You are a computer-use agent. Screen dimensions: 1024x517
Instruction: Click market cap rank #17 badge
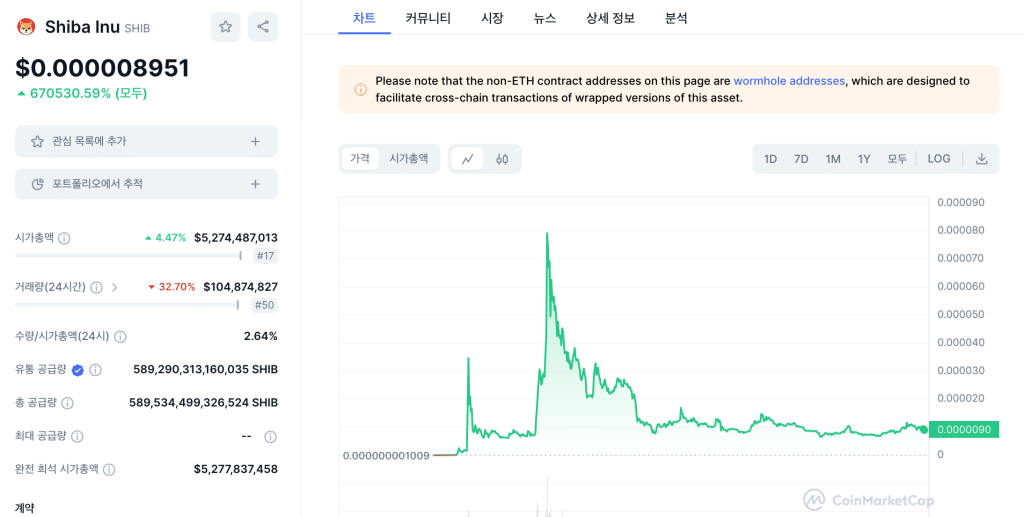pyautogui.click(x=265, y=256)
